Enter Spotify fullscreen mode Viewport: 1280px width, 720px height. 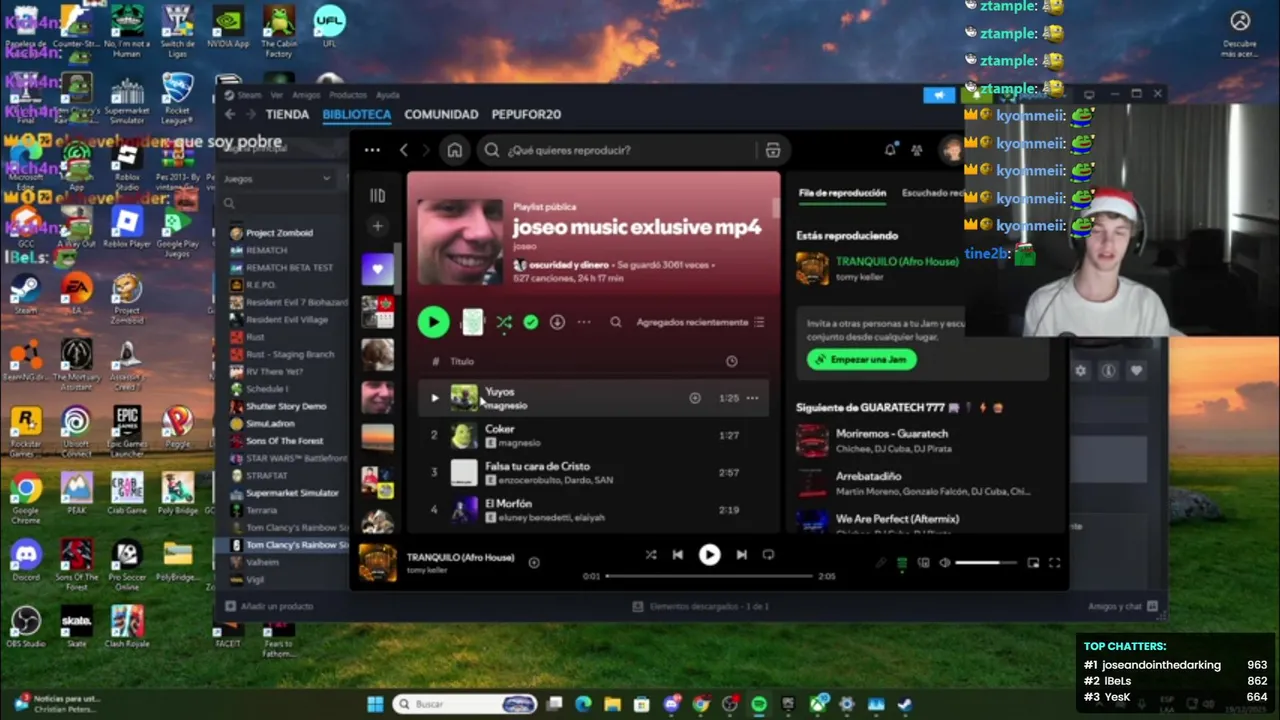pyautogui.click(x=1054, y=563)
